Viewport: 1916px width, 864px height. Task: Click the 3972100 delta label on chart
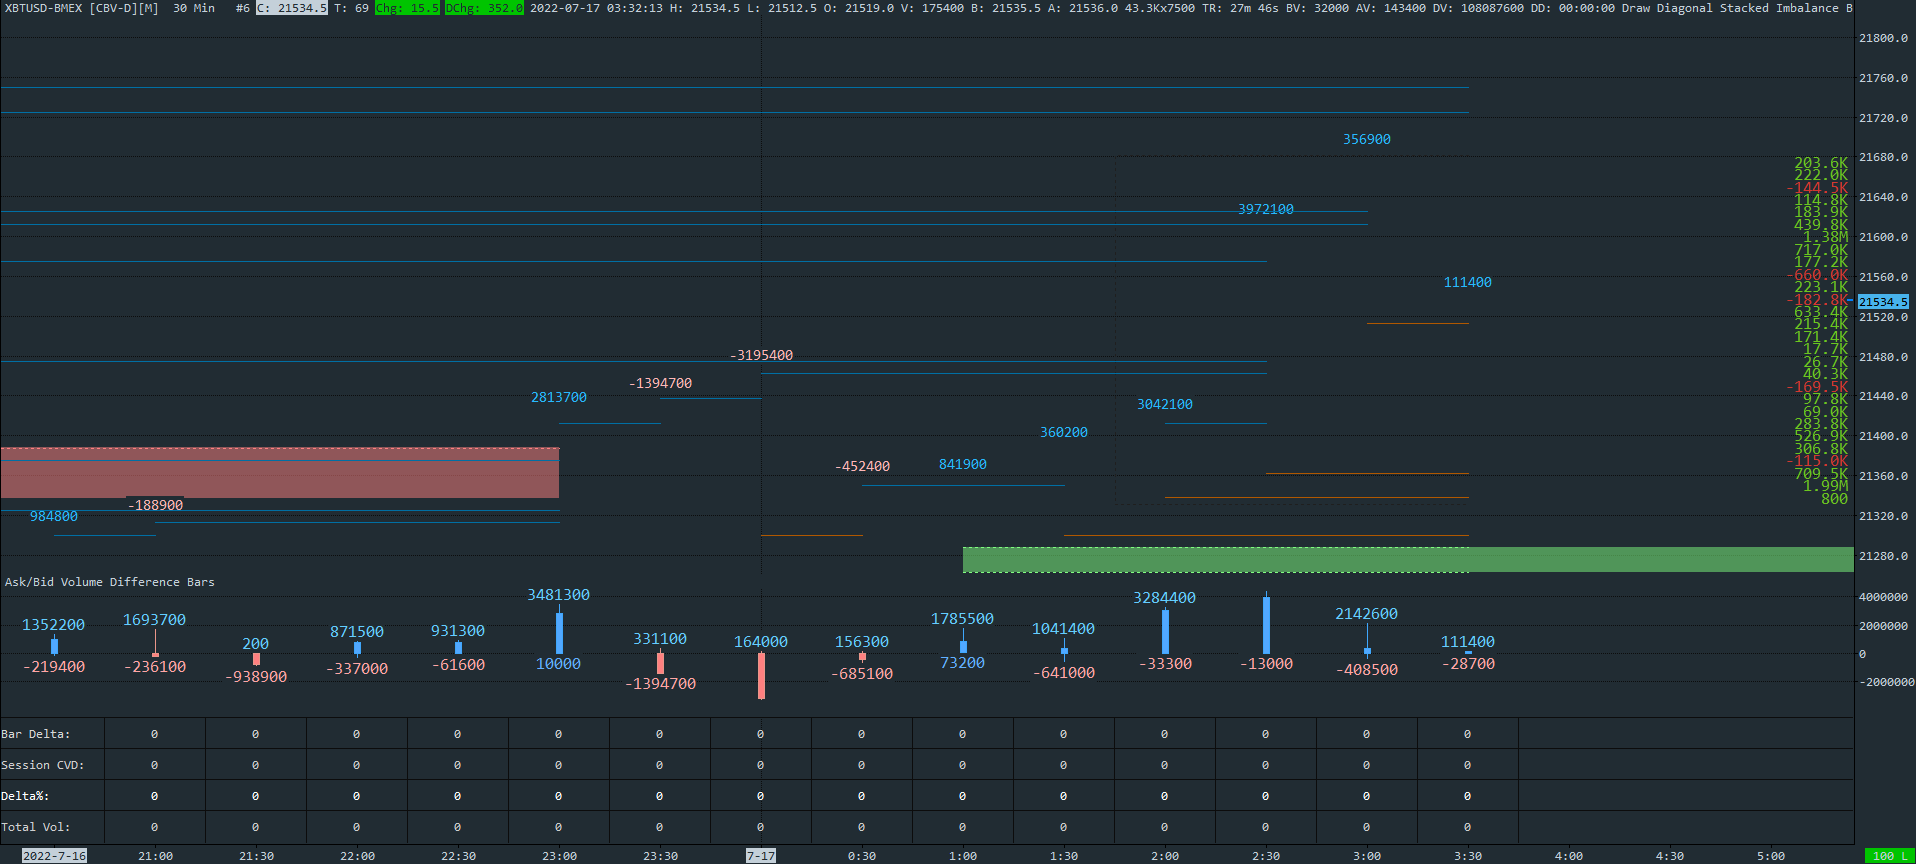click(x=1265, y=209)
